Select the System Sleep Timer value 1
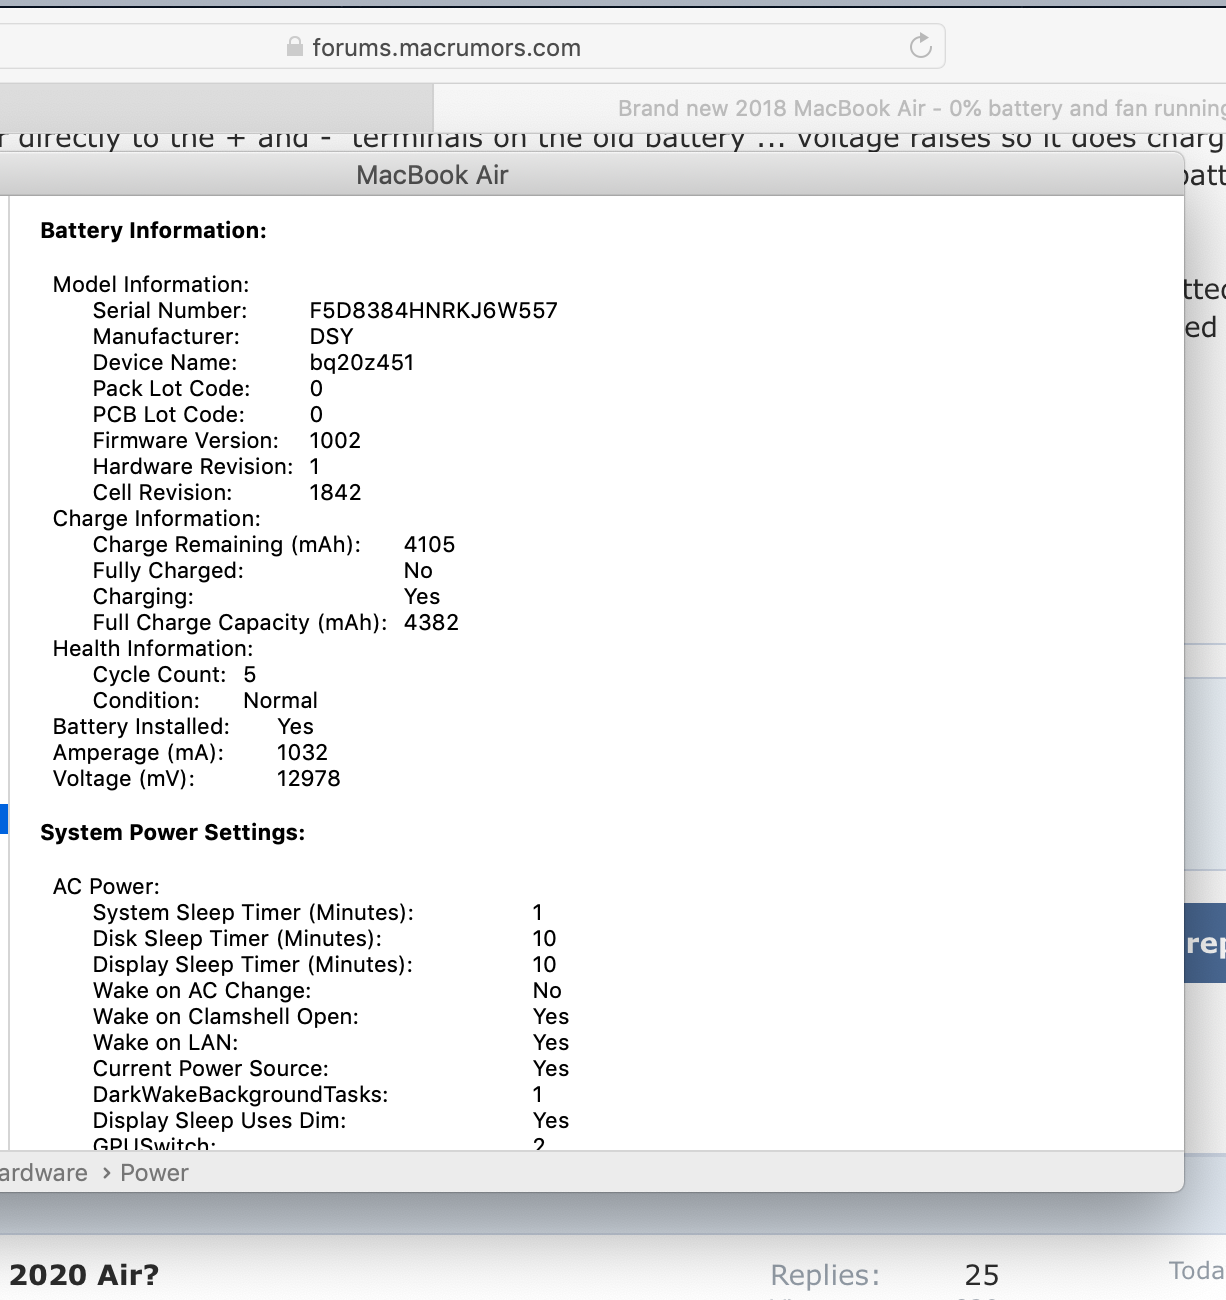1226x1300 pixels. [538, 913]
